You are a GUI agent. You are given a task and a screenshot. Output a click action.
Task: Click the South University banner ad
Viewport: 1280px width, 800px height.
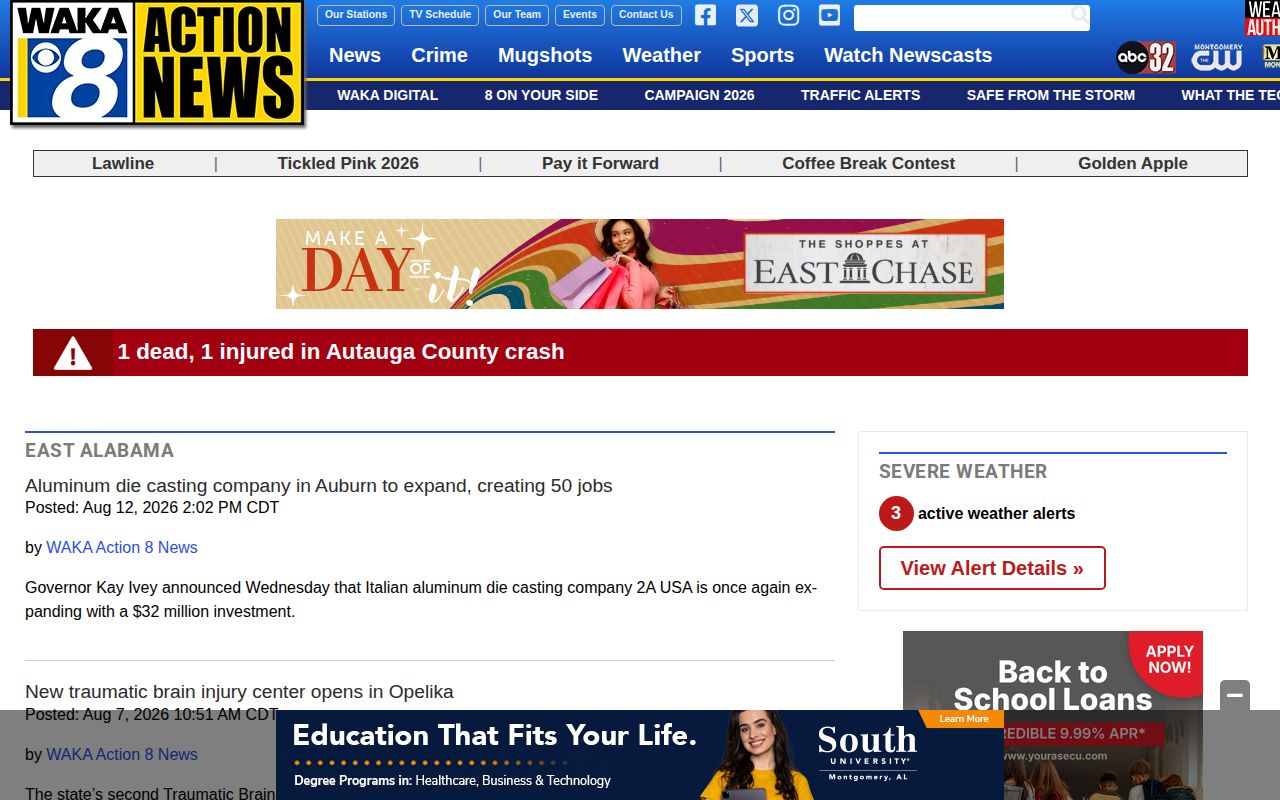coord(640,755)
